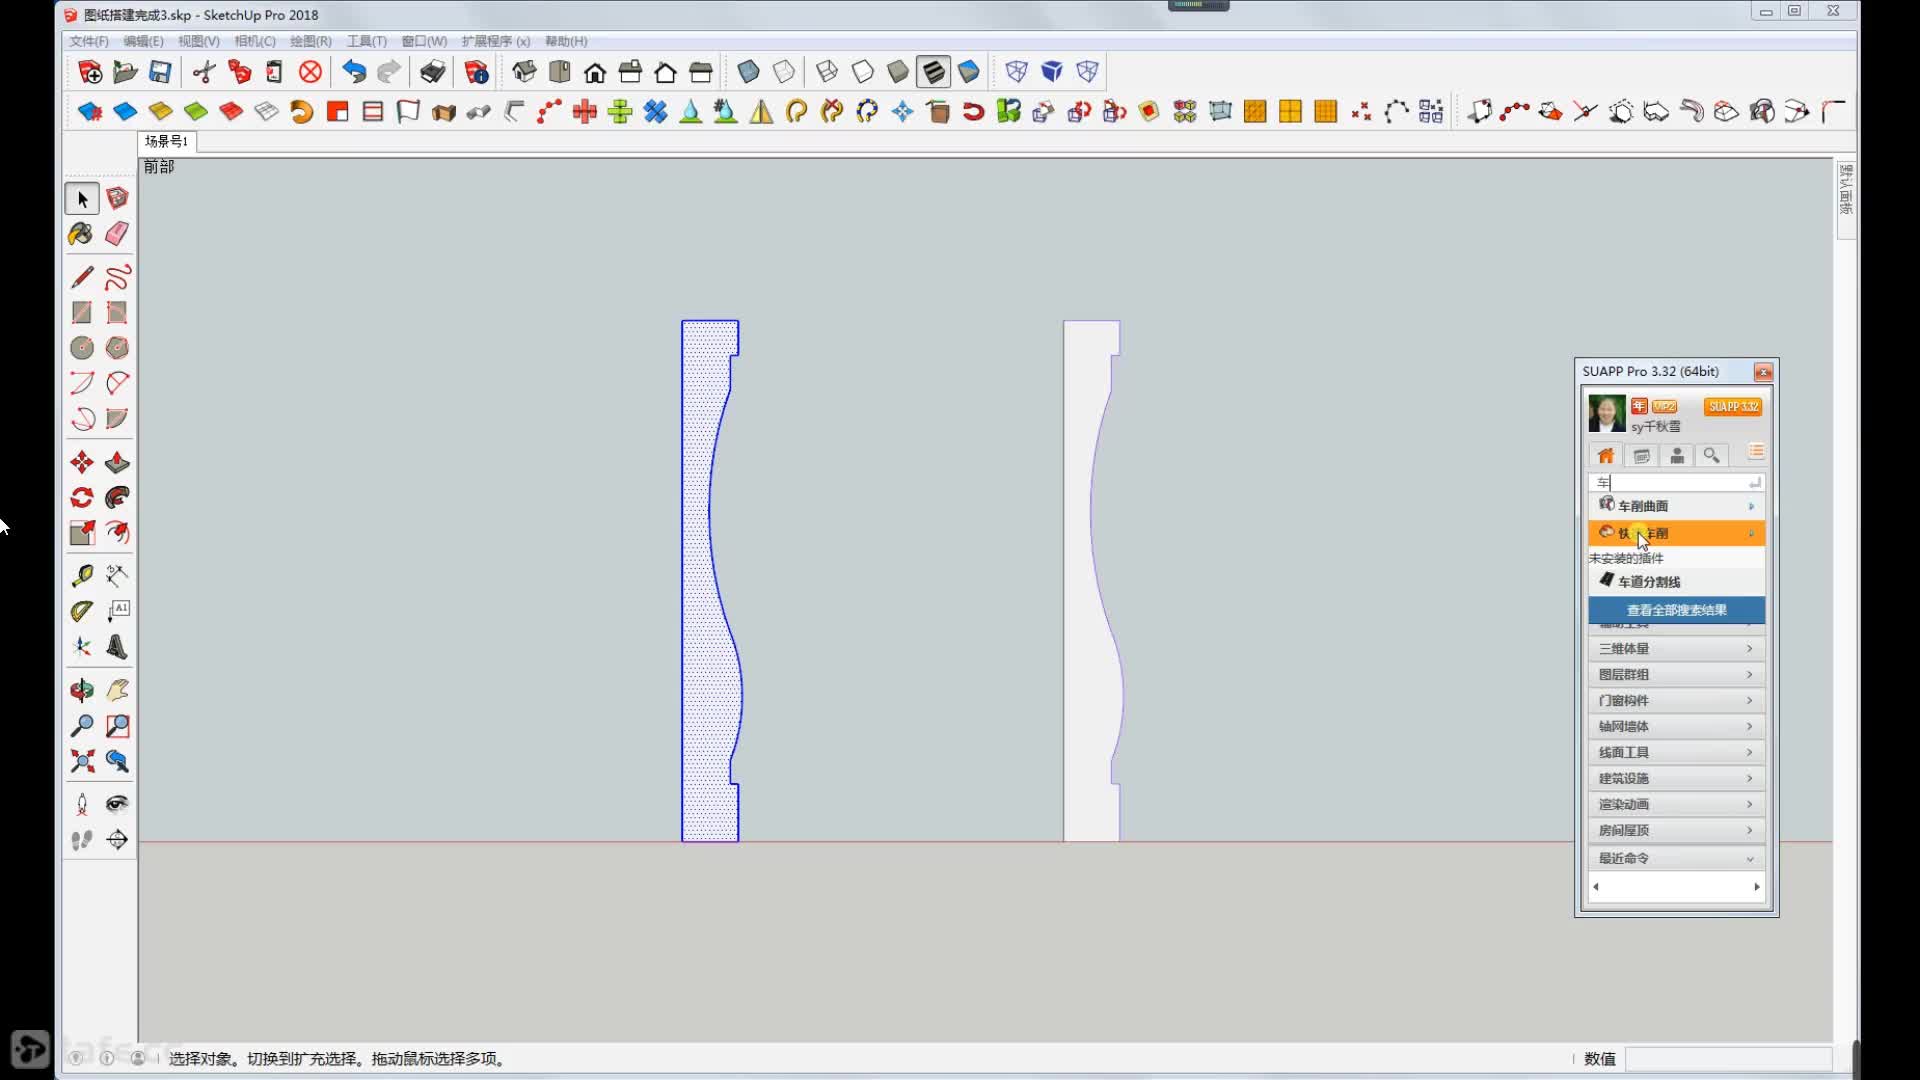Click the orange SUAPP 3.32 button

[1733, 407]
